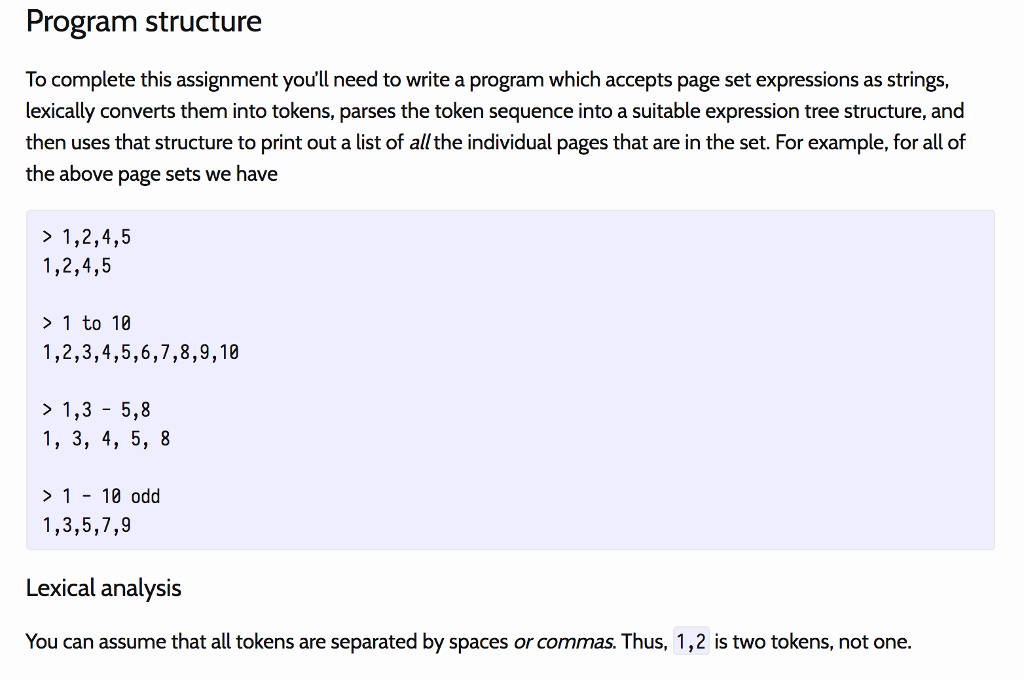Click the inline code 1,2
The width and height of the screenshot is (1024, 680).
(691, 641)
